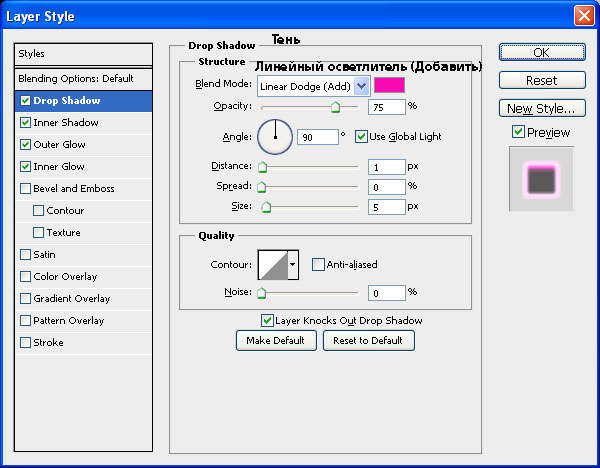Open the Pattern Overlay settings row
This screenshot has height=468, width=600.
pos(83,321)
